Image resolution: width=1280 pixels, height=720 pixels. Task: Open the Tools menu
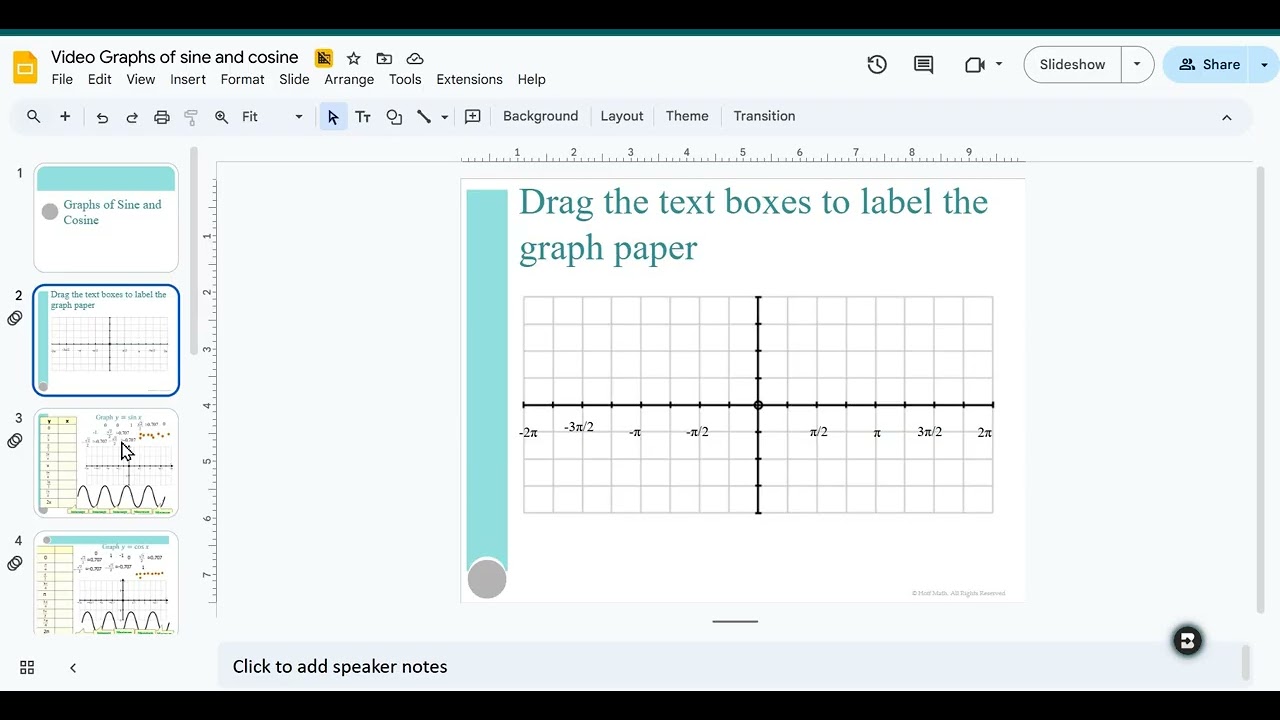(405, 80)
